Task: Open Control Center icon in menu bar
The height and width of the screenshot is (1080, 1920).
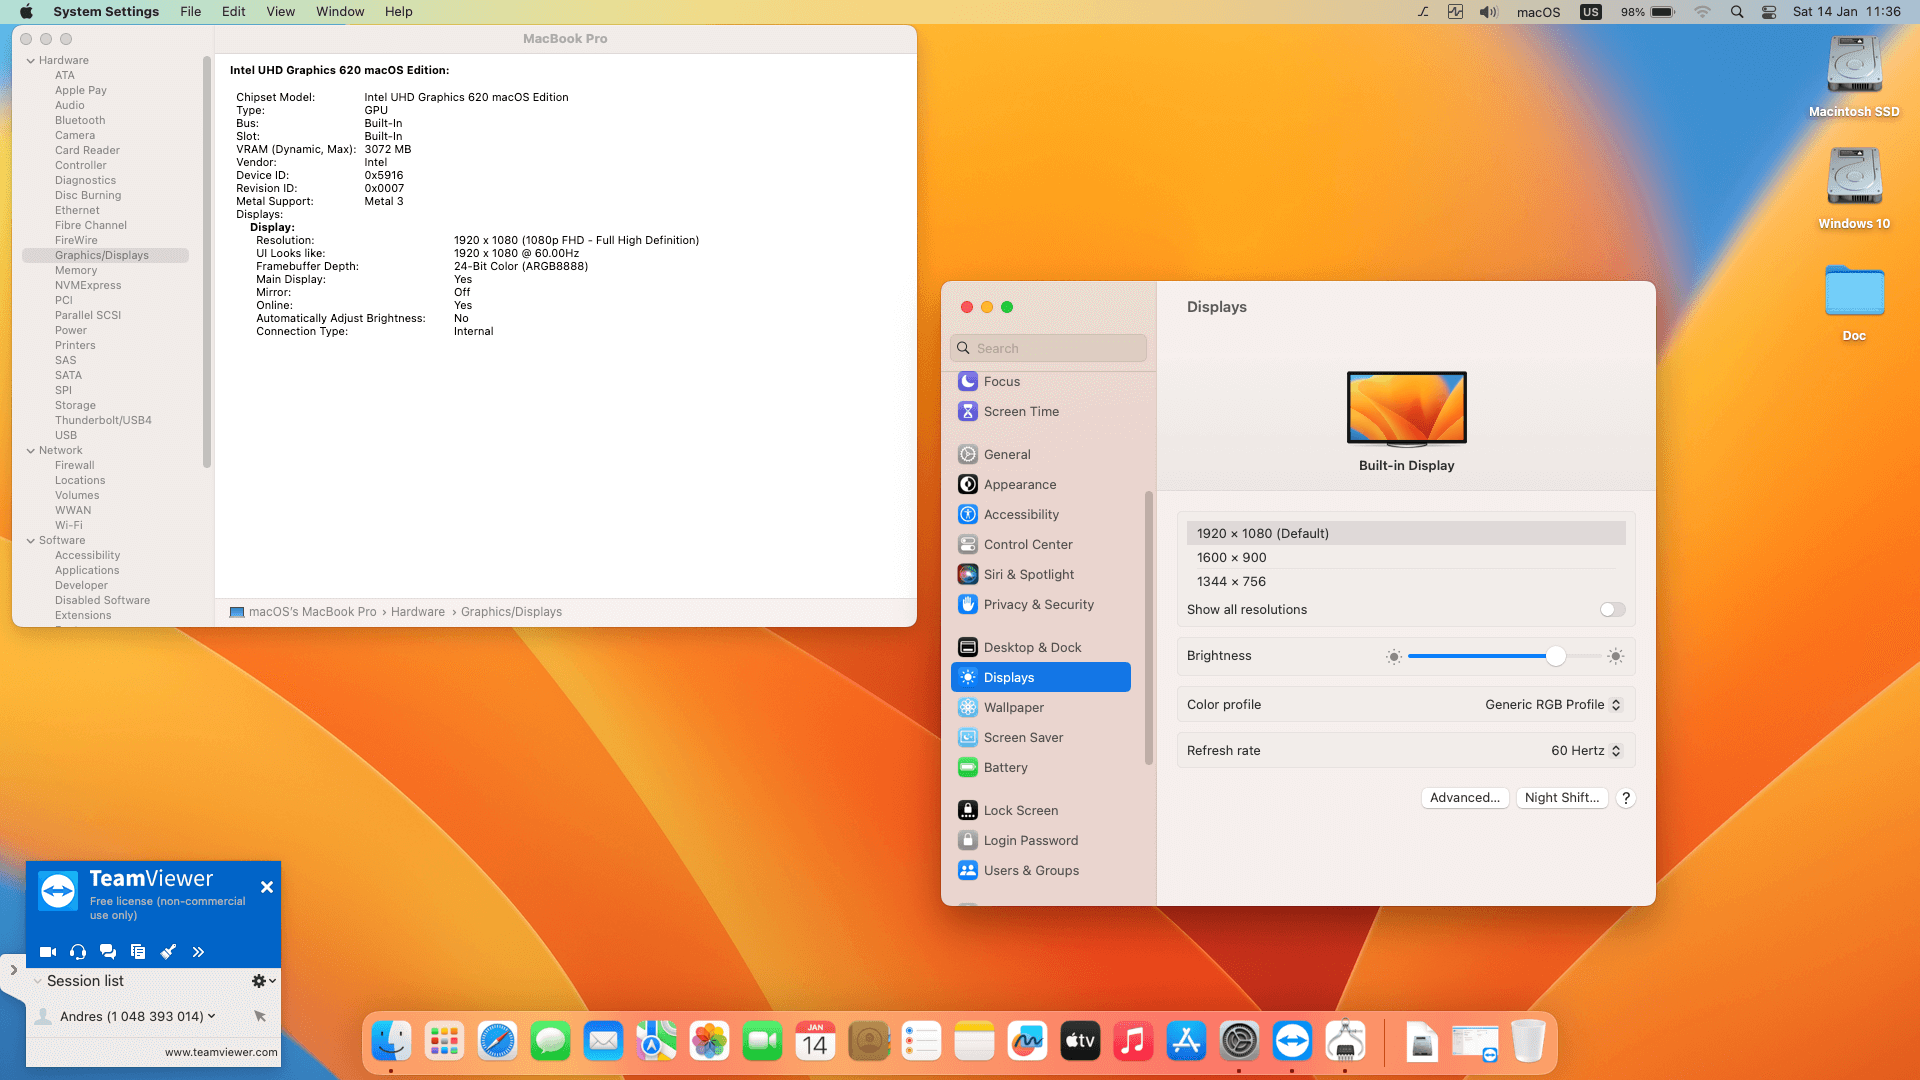Action: [x=1769, y=12]
